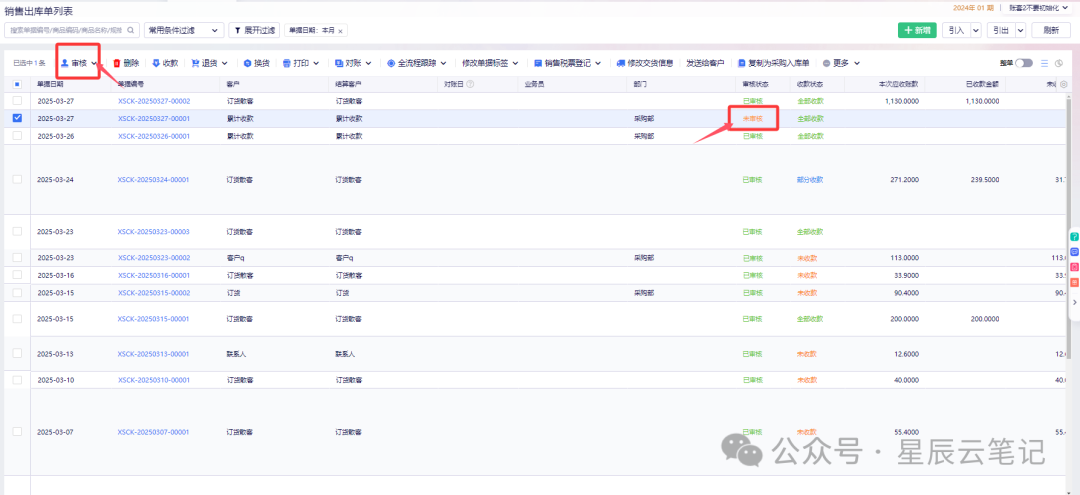Expand the 打印 dropdown arrow

(316, 63)
